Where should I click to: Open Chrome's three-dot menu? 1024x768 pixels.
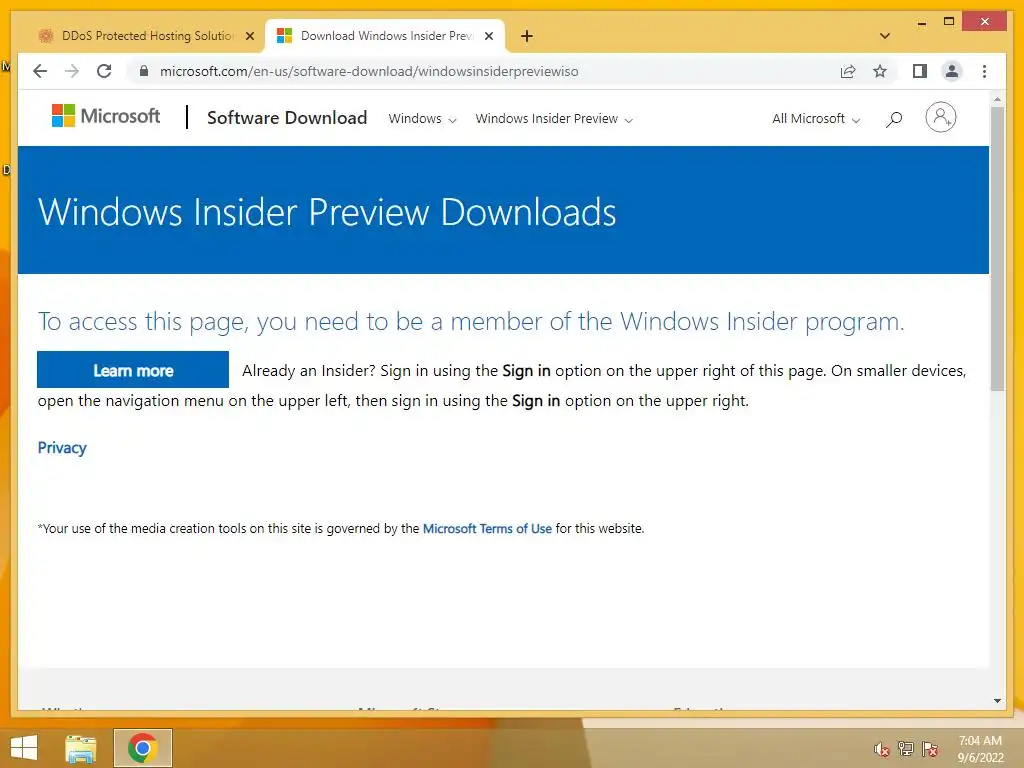984,71
